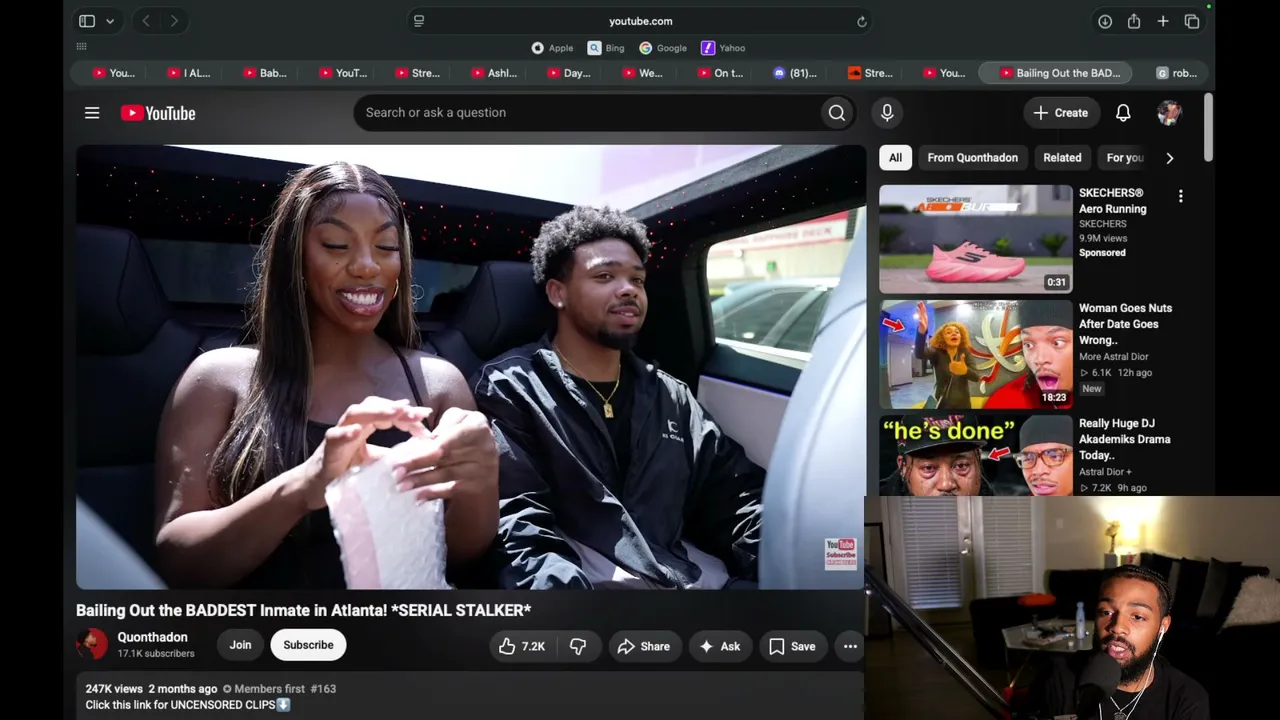Click the youtube.com address bar
1280x720 pixels.
(x=640, y=21)
